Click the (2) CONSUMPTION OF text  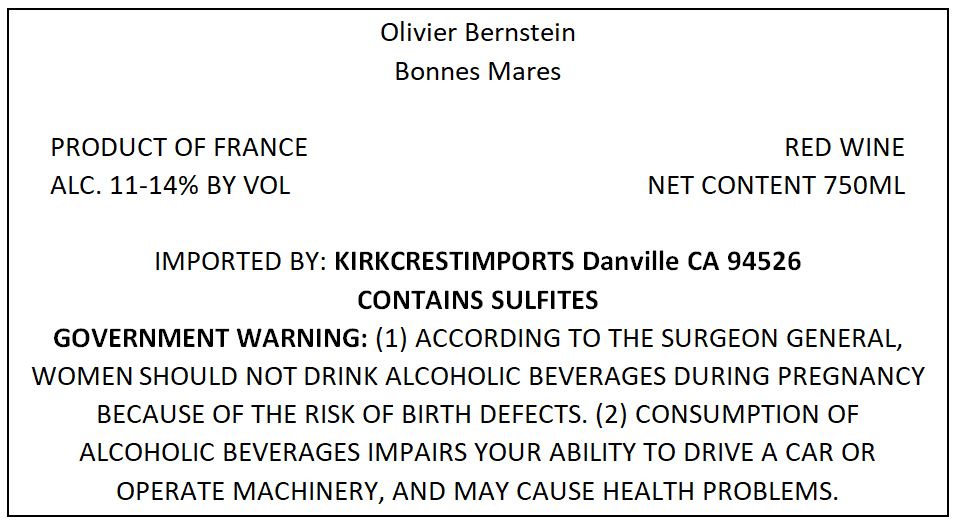(x=727, y=415)
